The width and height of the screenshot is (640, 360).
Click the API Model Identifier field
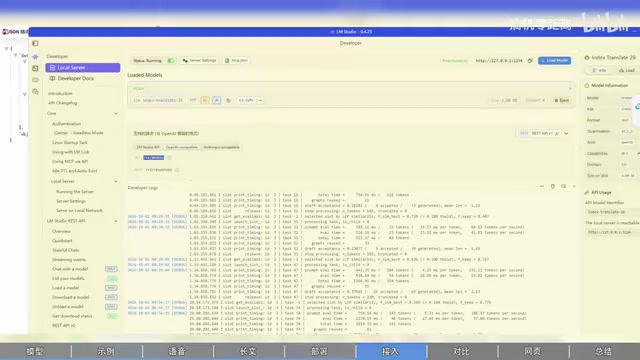(611, 212)
